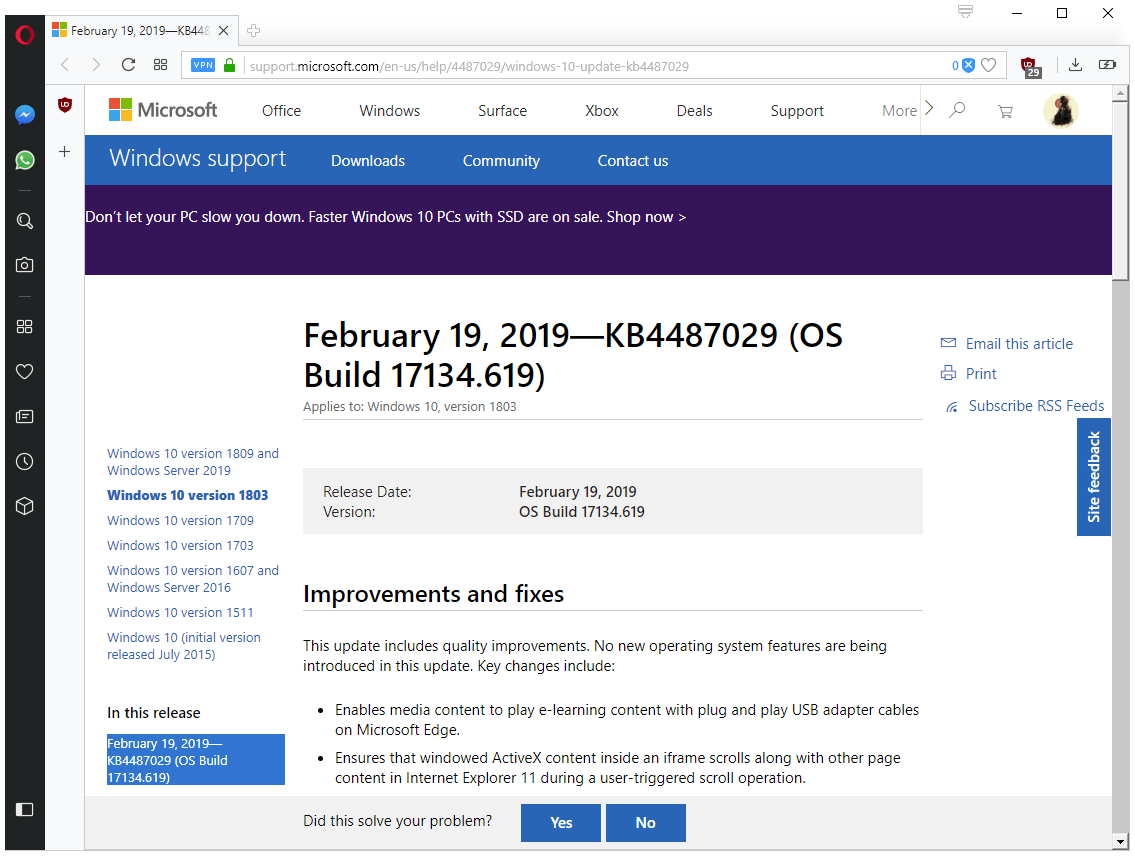Take a snapshot with camera icon
This screenshot has height=857, width=1135.
click(25, 265)
